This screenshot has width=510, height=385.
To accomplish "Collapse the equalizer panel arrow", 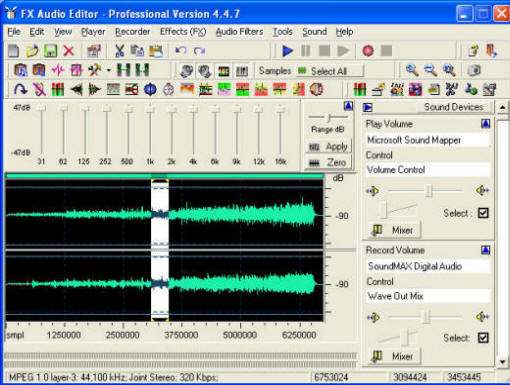I will 348,106.
